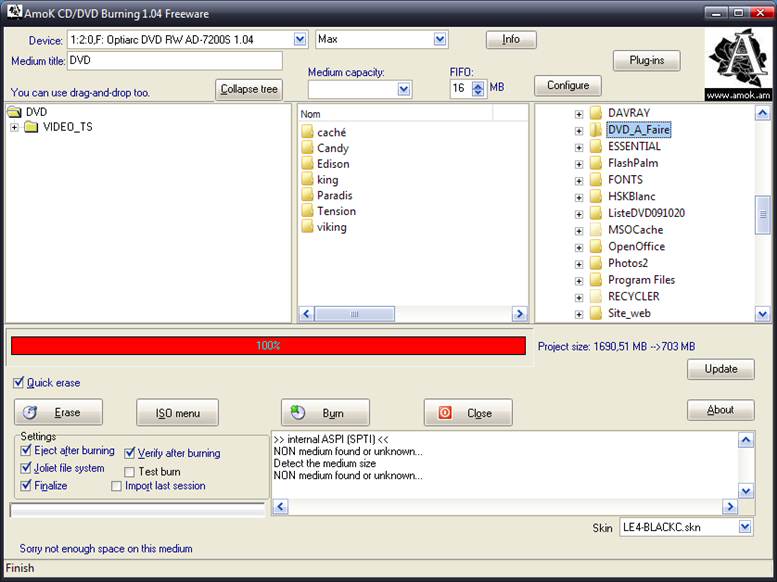Toggle the Quick erase checkbox
The height and width of the screenshot is (582, 777).
(19, 382)
